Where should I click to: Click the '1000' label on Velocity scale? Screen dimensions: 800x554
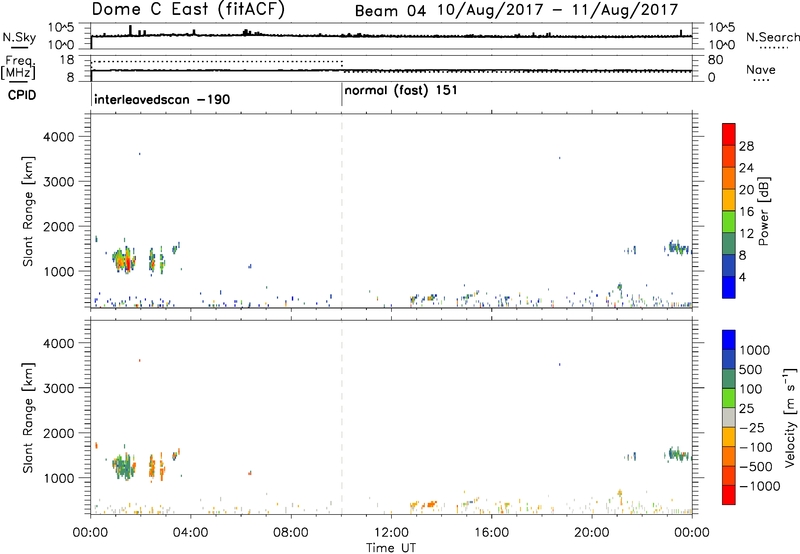(x=755, y=350)
